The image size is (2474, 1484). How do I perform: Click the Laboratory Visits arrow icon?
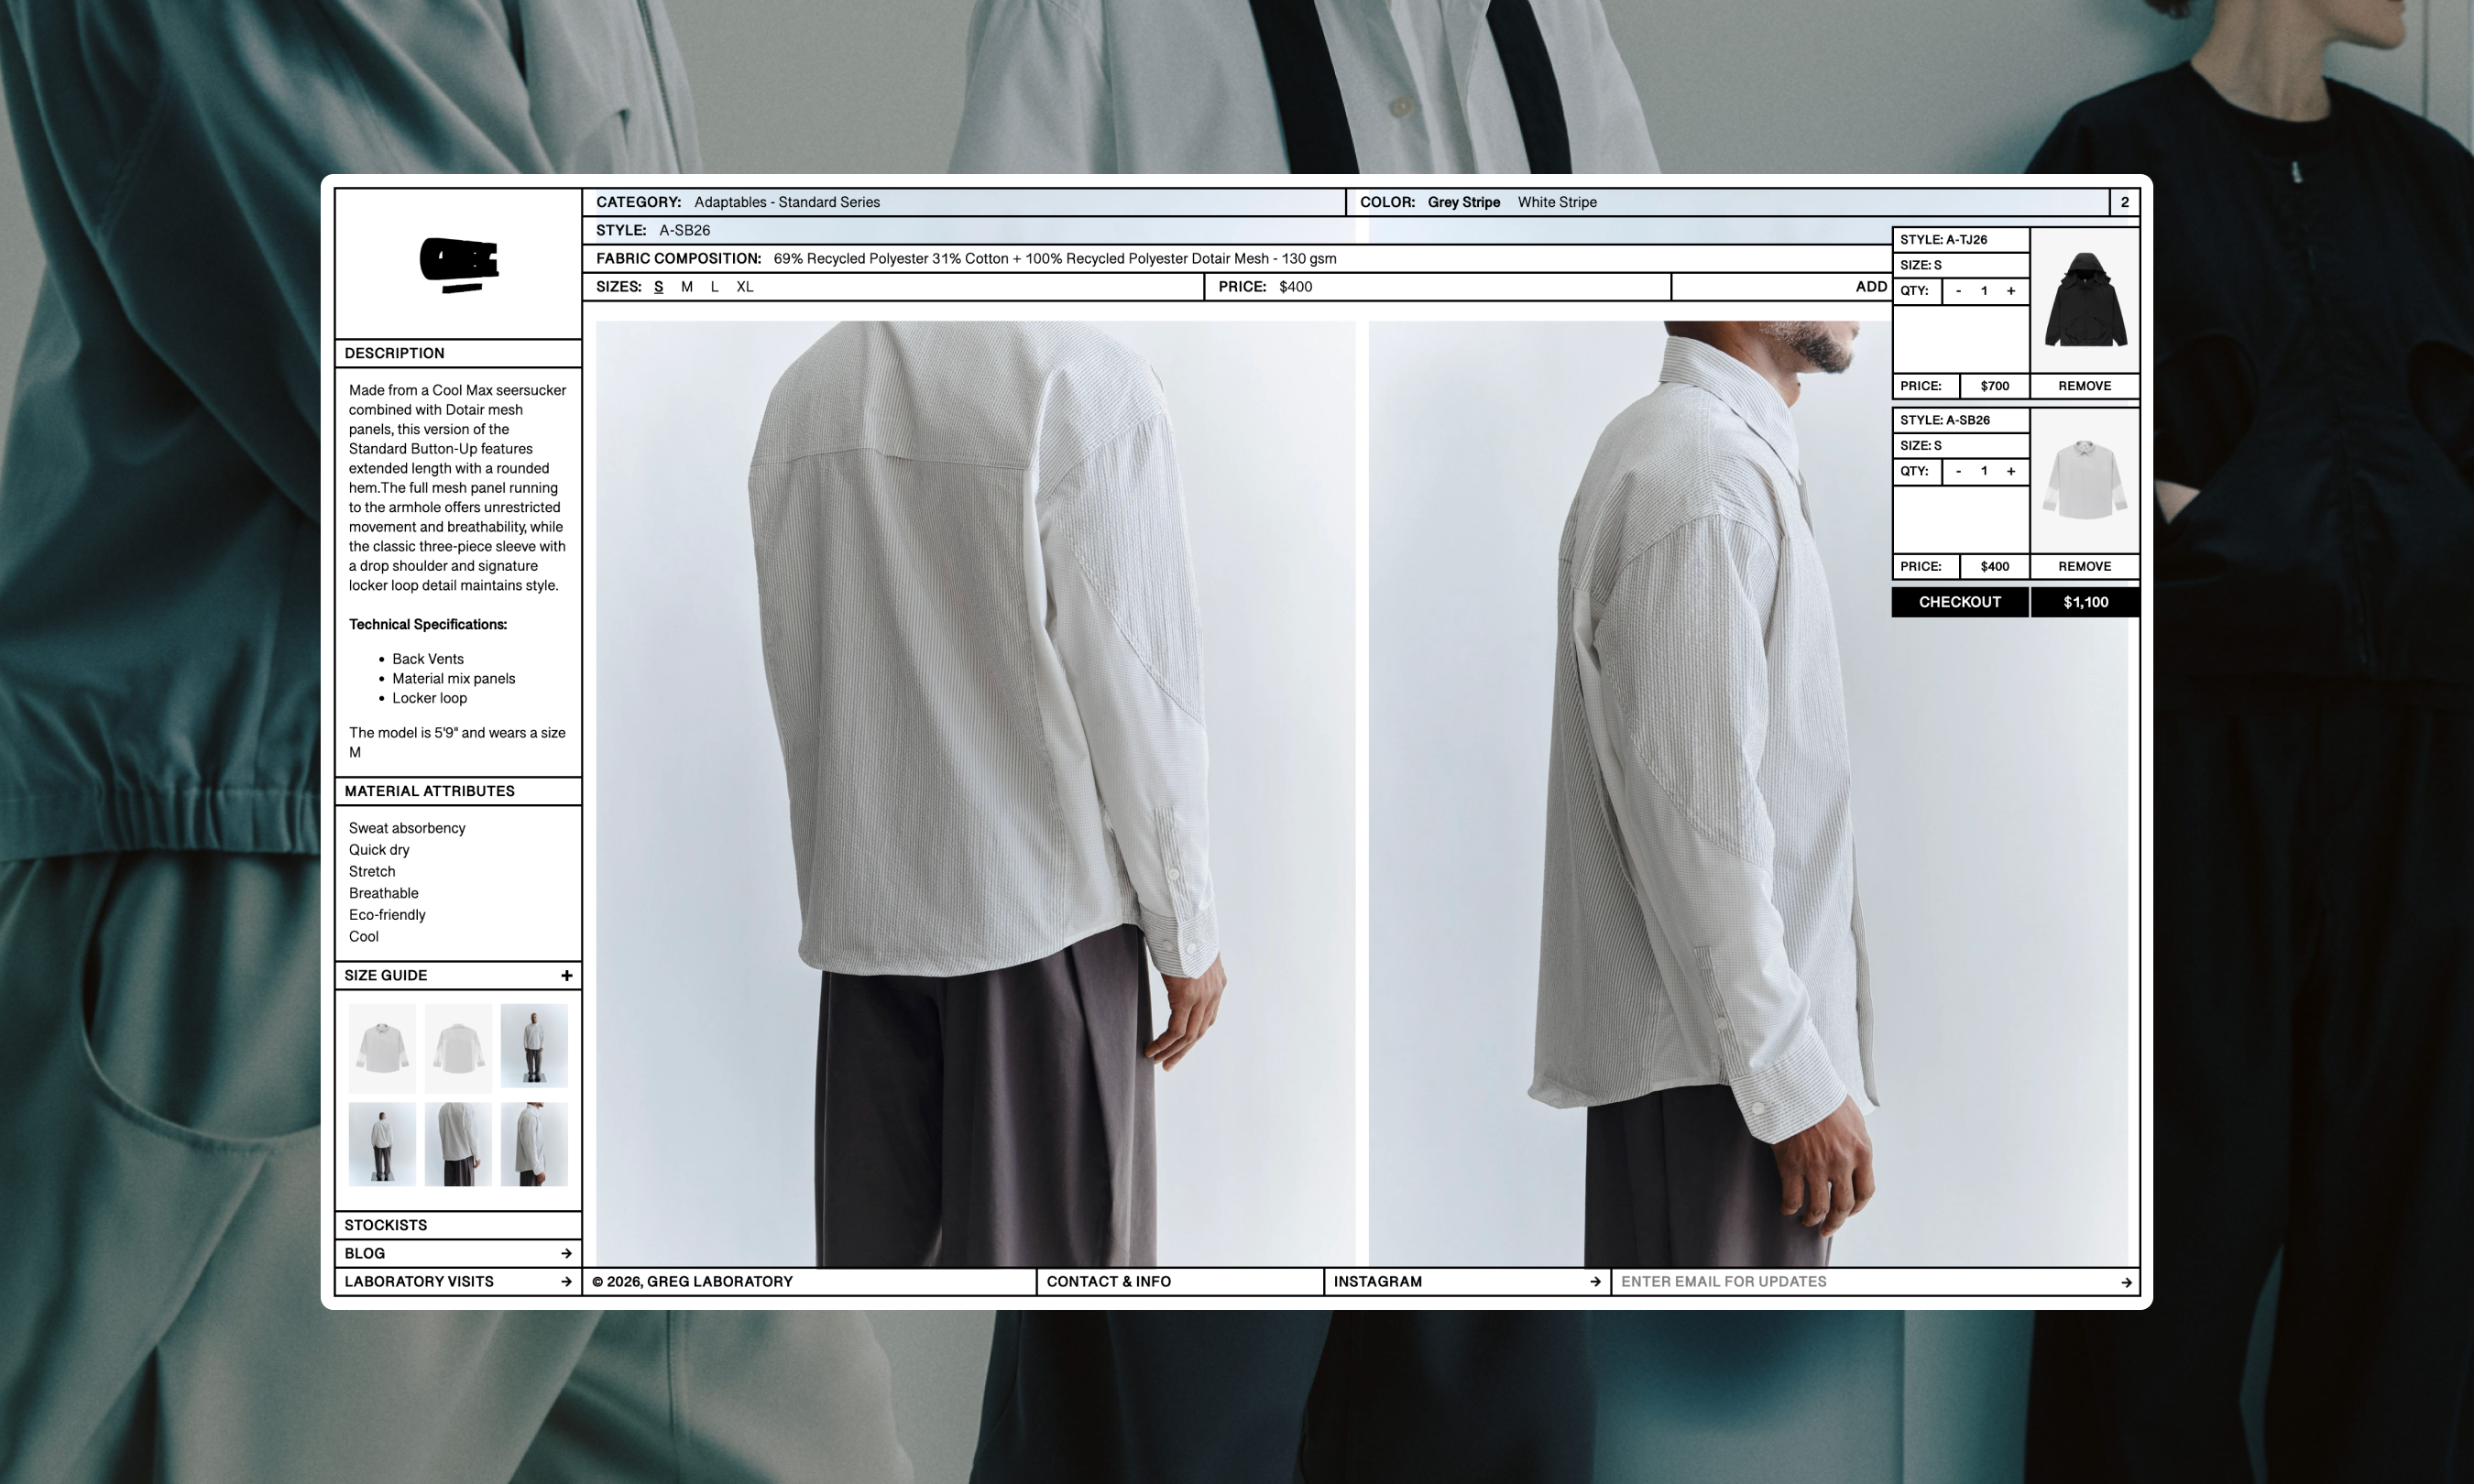pos(568,1281)
